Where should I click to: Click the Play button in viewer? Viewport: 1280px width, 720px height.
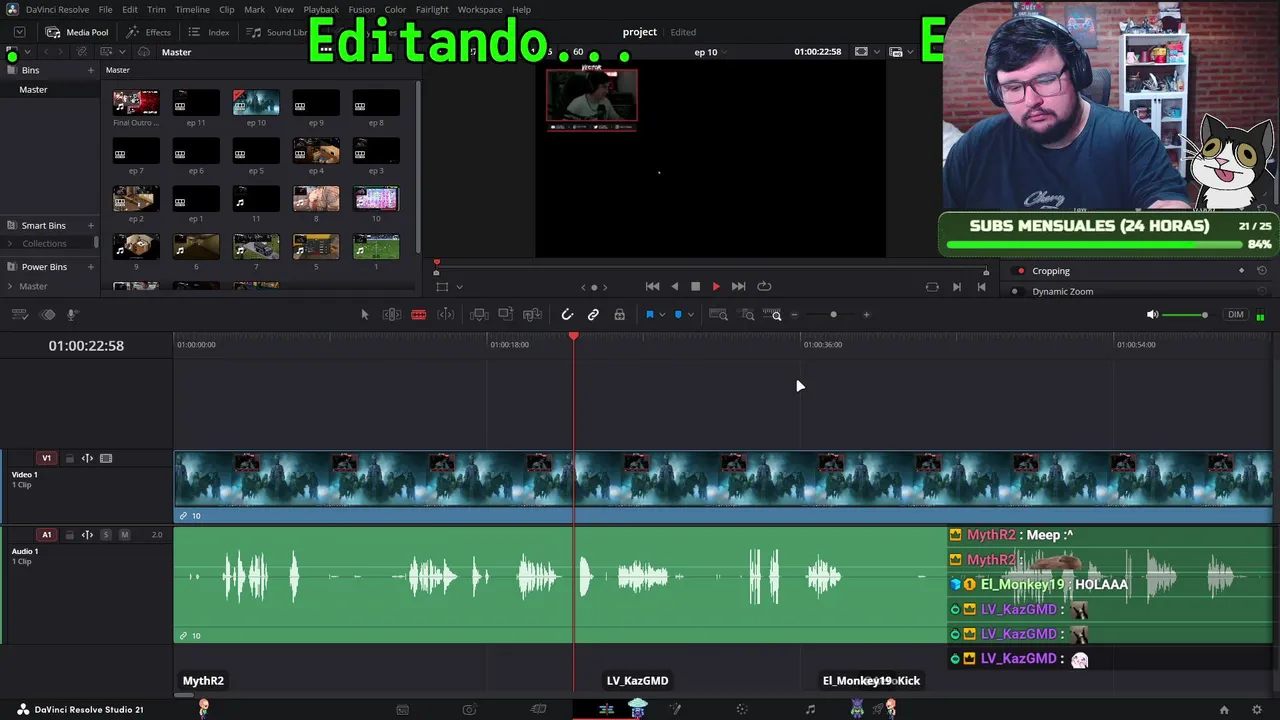point(716,287)
